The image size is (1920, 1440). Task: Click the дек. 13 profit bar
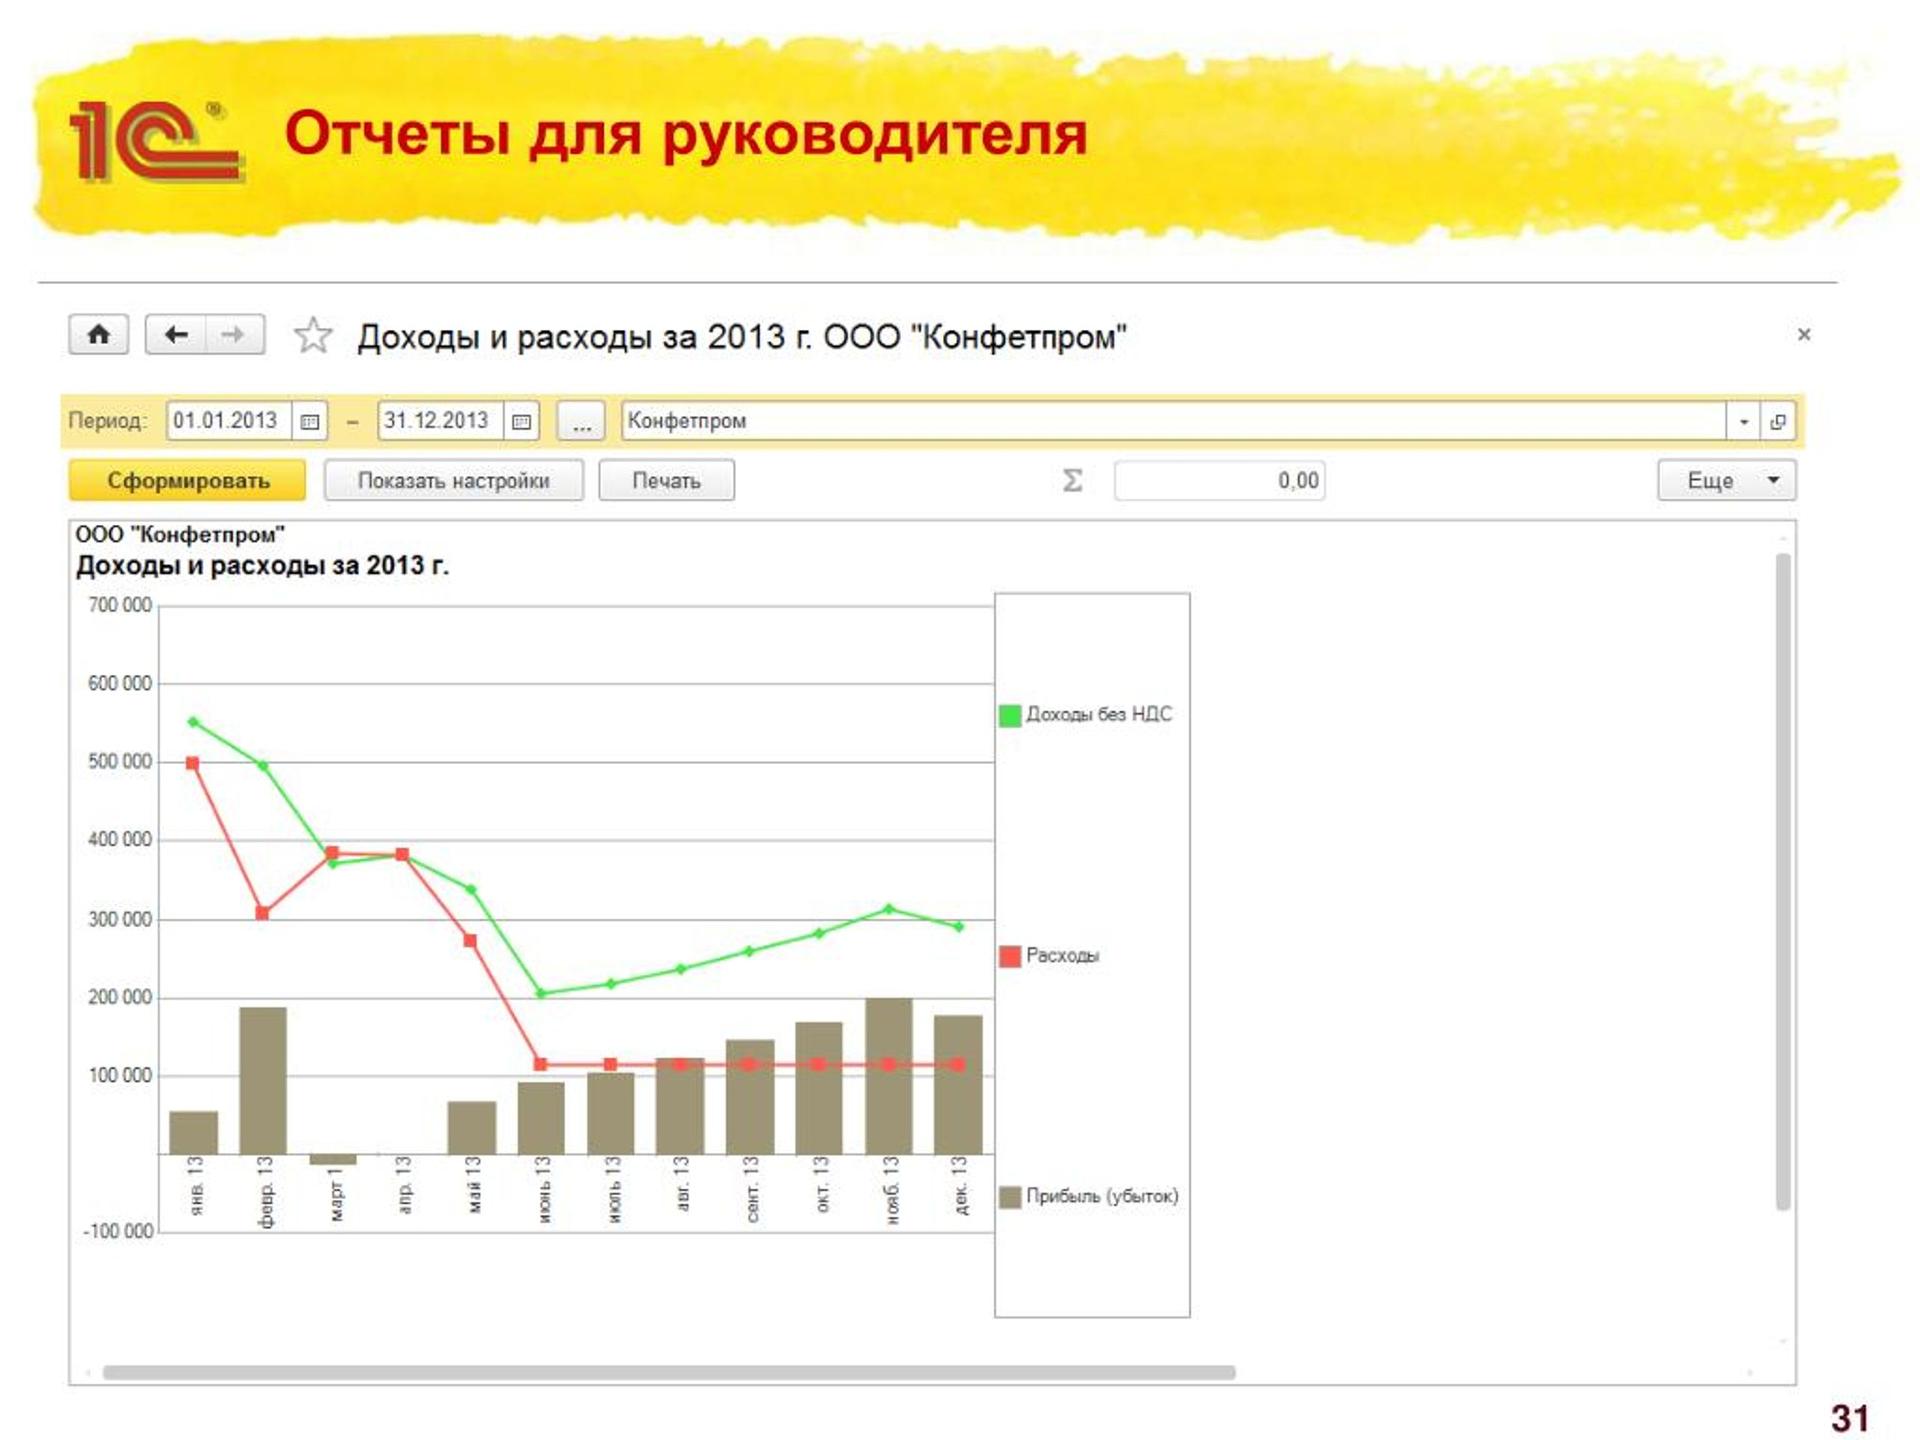pos(958,1085)
